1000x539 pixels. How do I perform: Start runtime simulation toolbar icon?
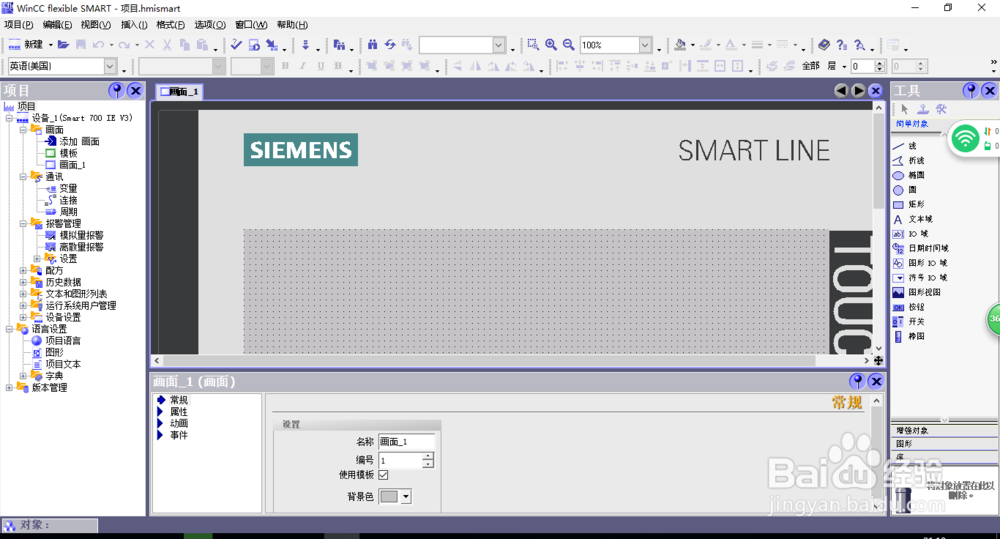(254, 45)
